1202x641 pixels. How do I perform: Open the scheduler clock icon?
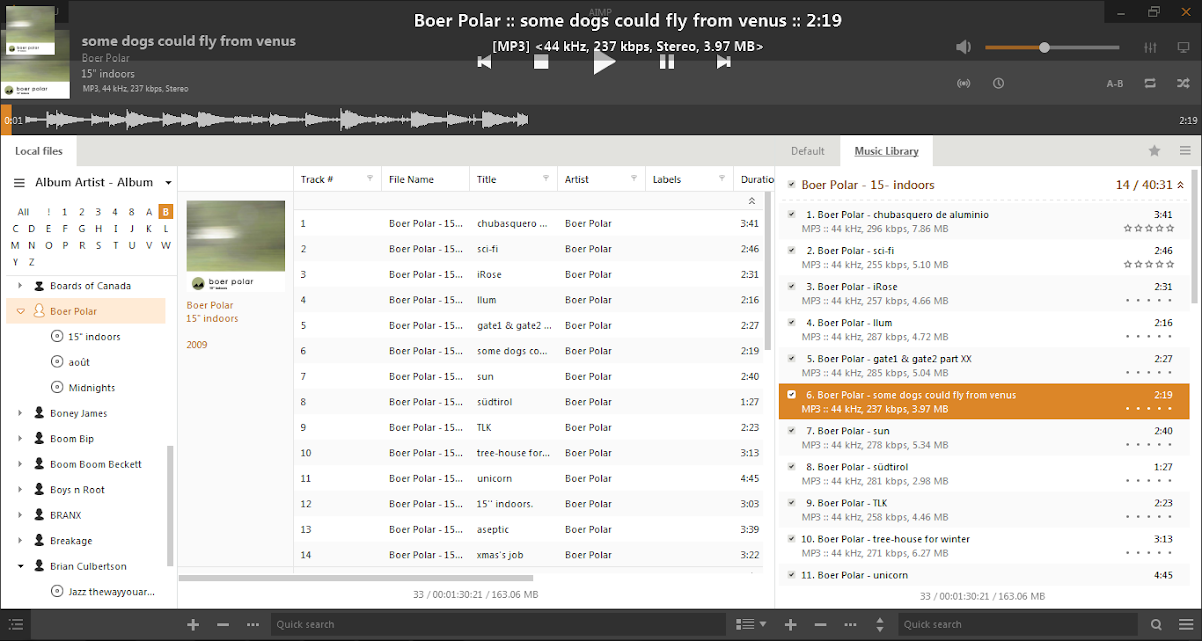tap(998, 83)
